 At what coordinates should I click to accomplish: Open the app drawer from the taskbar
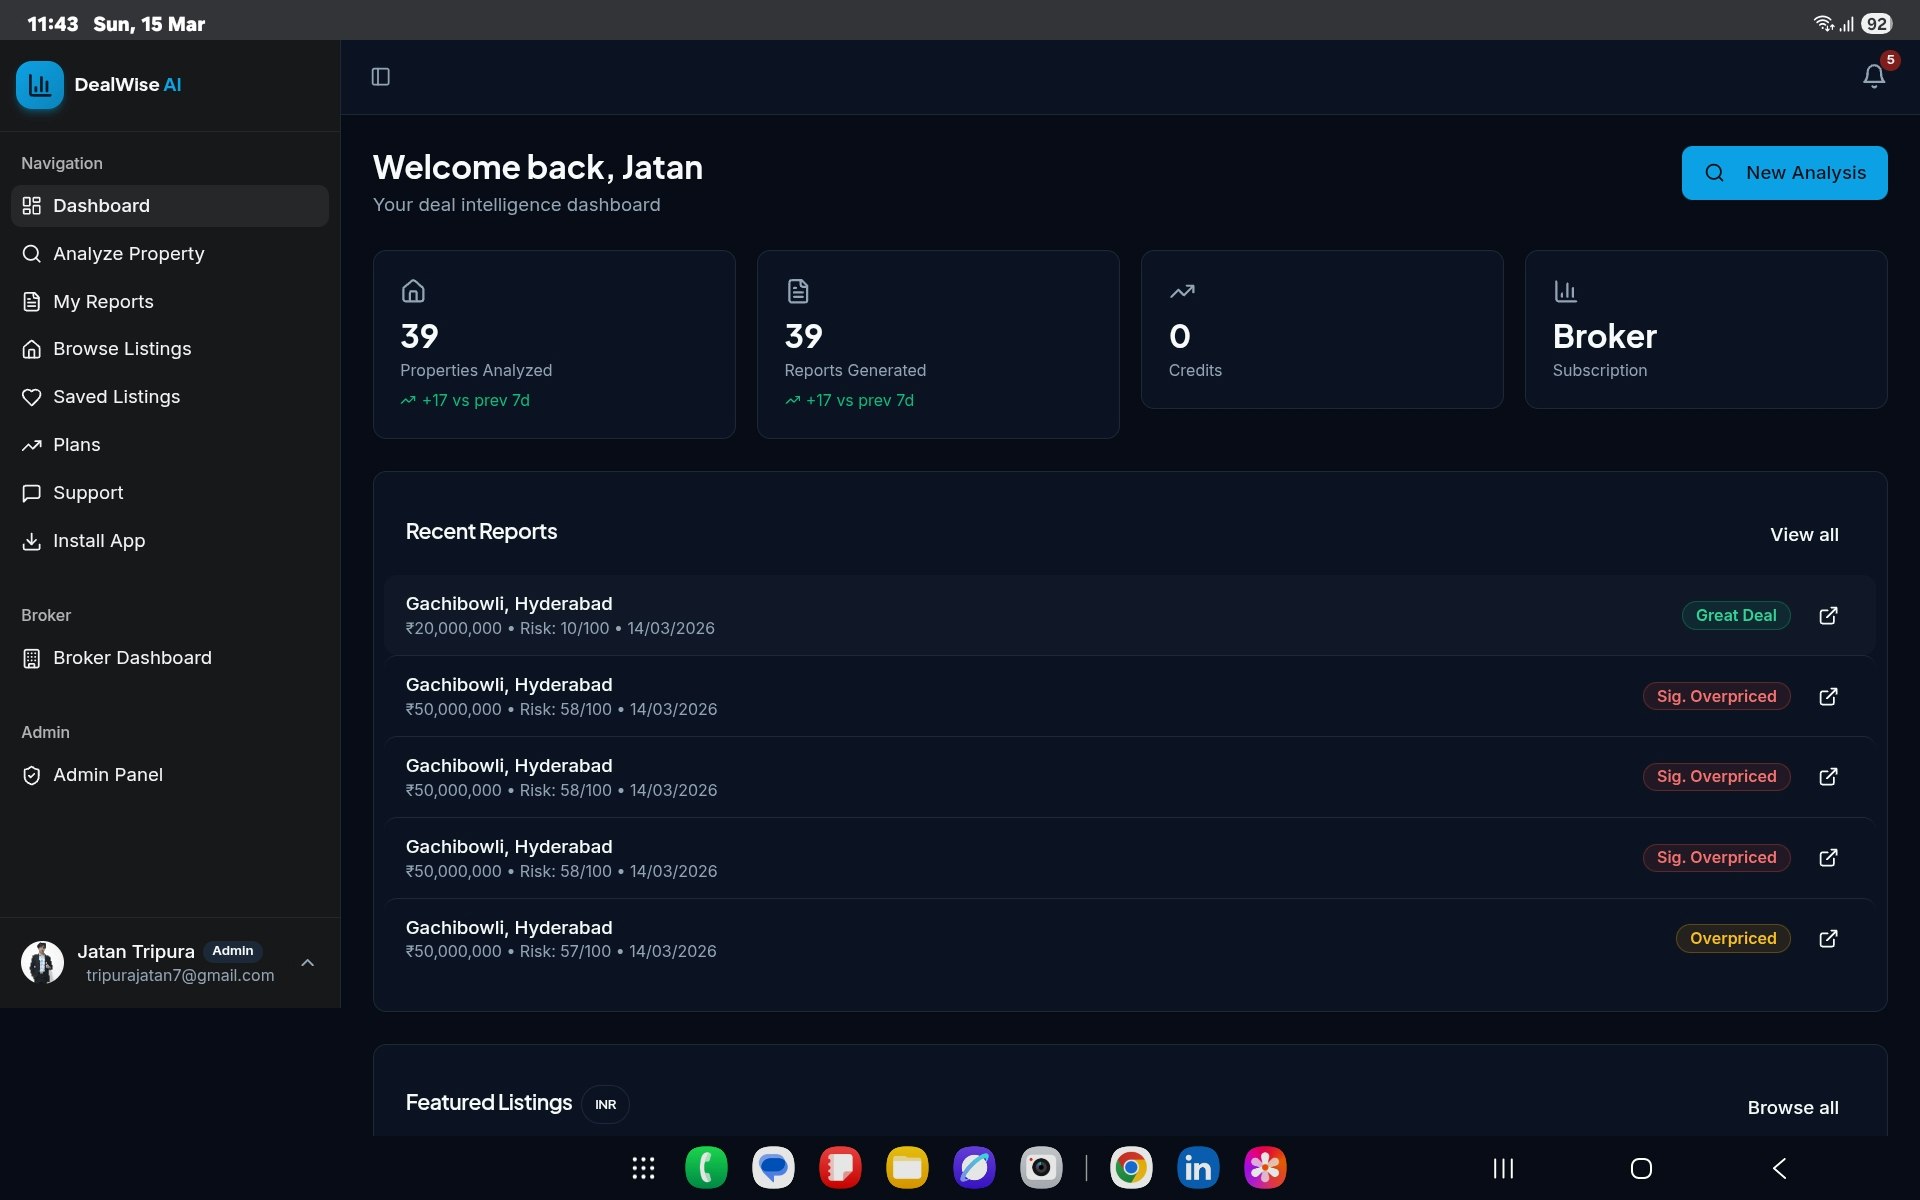pyautogui.click(x=643, y=1167)
